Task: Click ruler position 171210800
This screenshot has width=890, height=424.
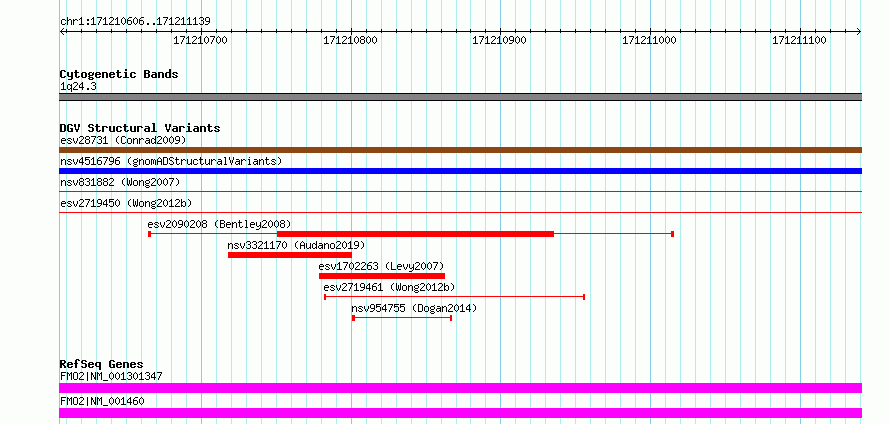Action: click(x=350, y=40)
